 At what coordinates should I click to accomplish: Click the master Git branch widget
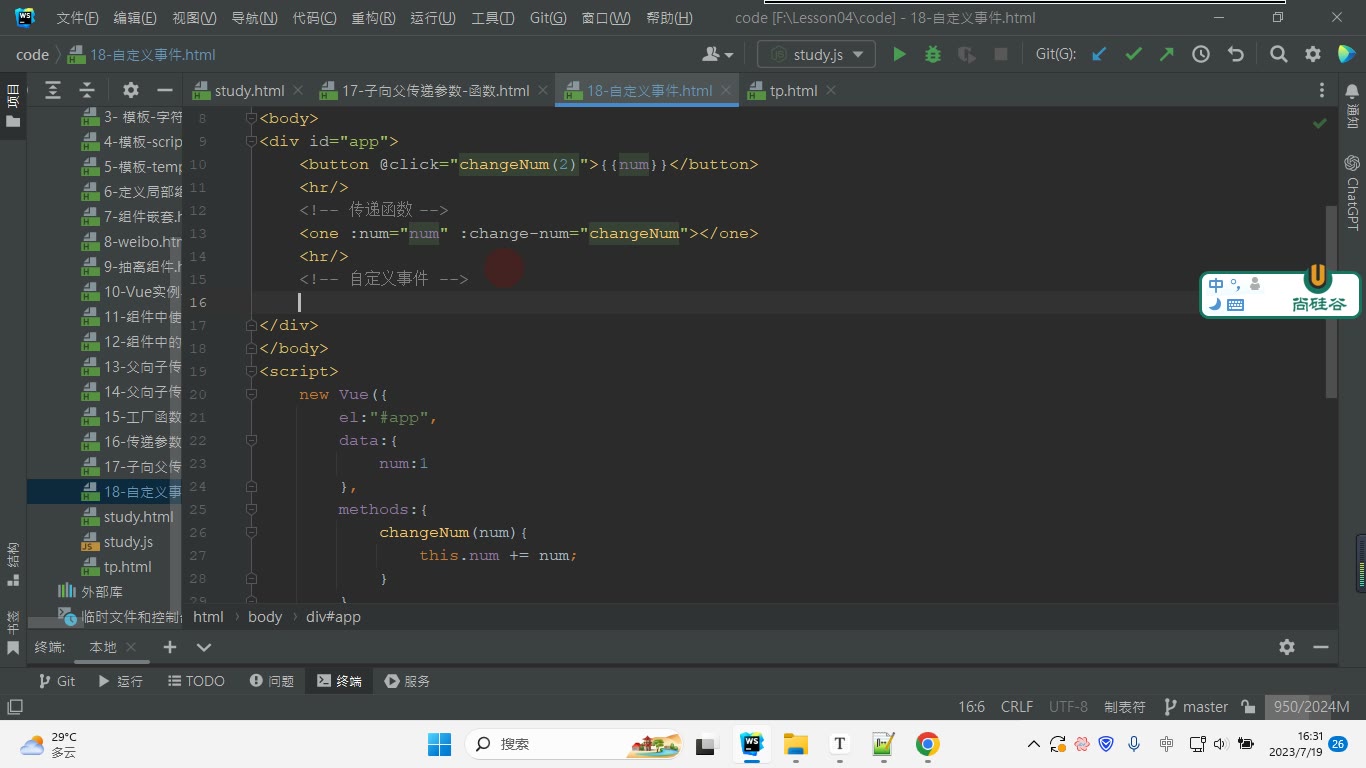pyautogui.click(x=1196, y=706)
